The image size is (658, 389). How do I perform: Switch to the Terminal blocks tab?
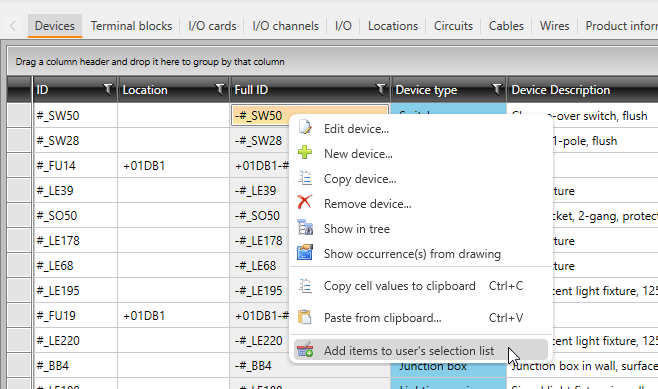[131, 26]
